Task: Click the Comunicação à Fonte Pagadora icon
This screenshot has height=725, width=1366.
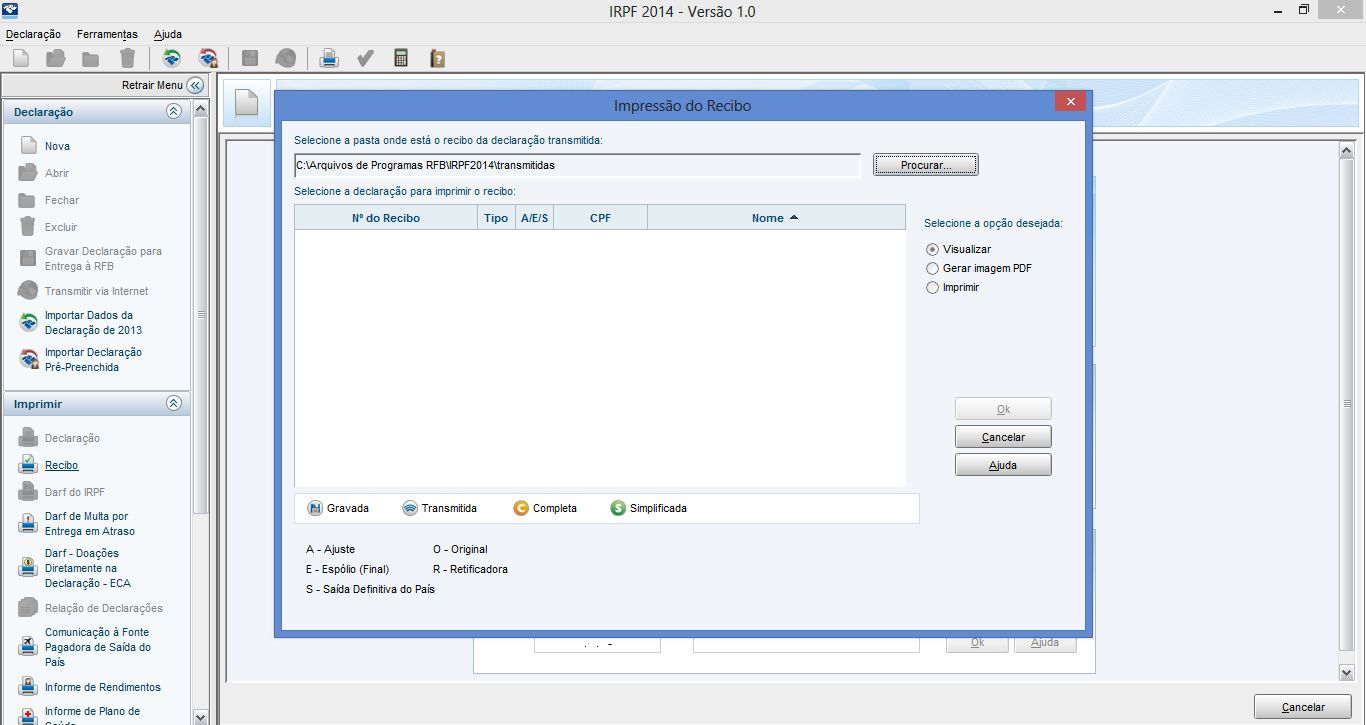Action: tap(28, 647)
